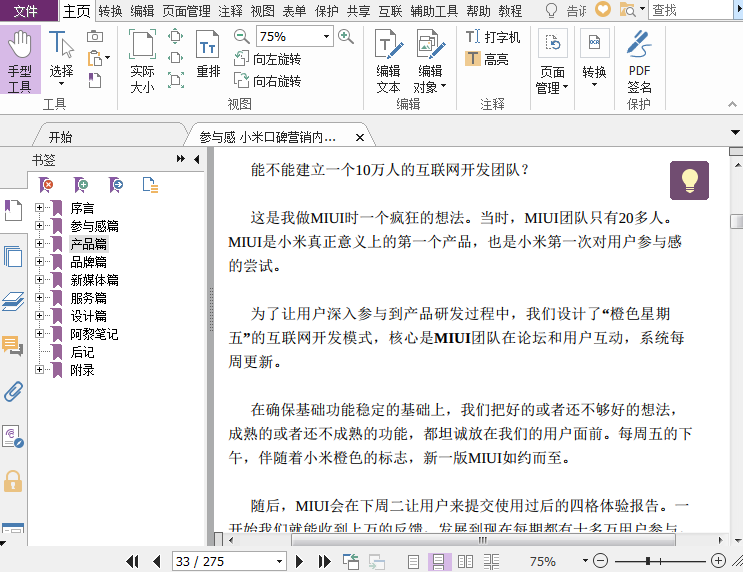Viewport: 743px width, 572px height.
Task: Open the Pages thumbnail sidebar icon
Action: tap(13, 256)
